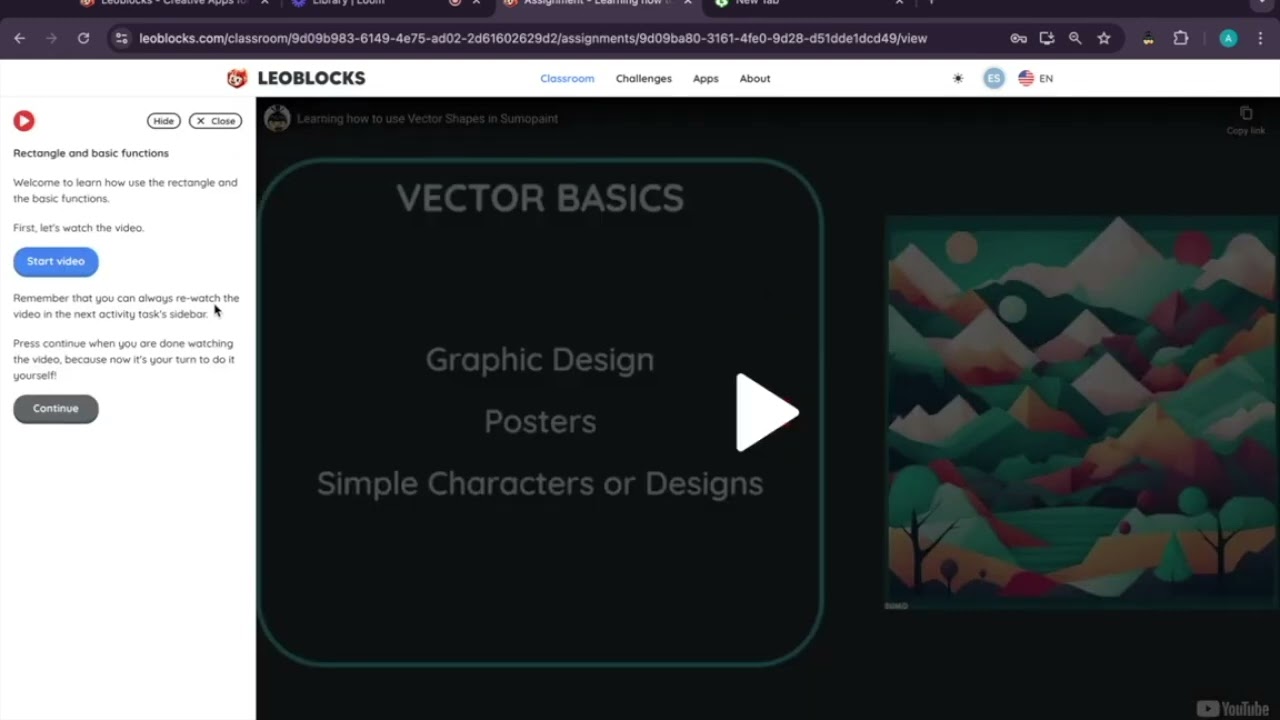The height and width of the screenshot is (720, 1280).
Task: Click the leoblocks.com URL address field
Action: click(533, 38)
